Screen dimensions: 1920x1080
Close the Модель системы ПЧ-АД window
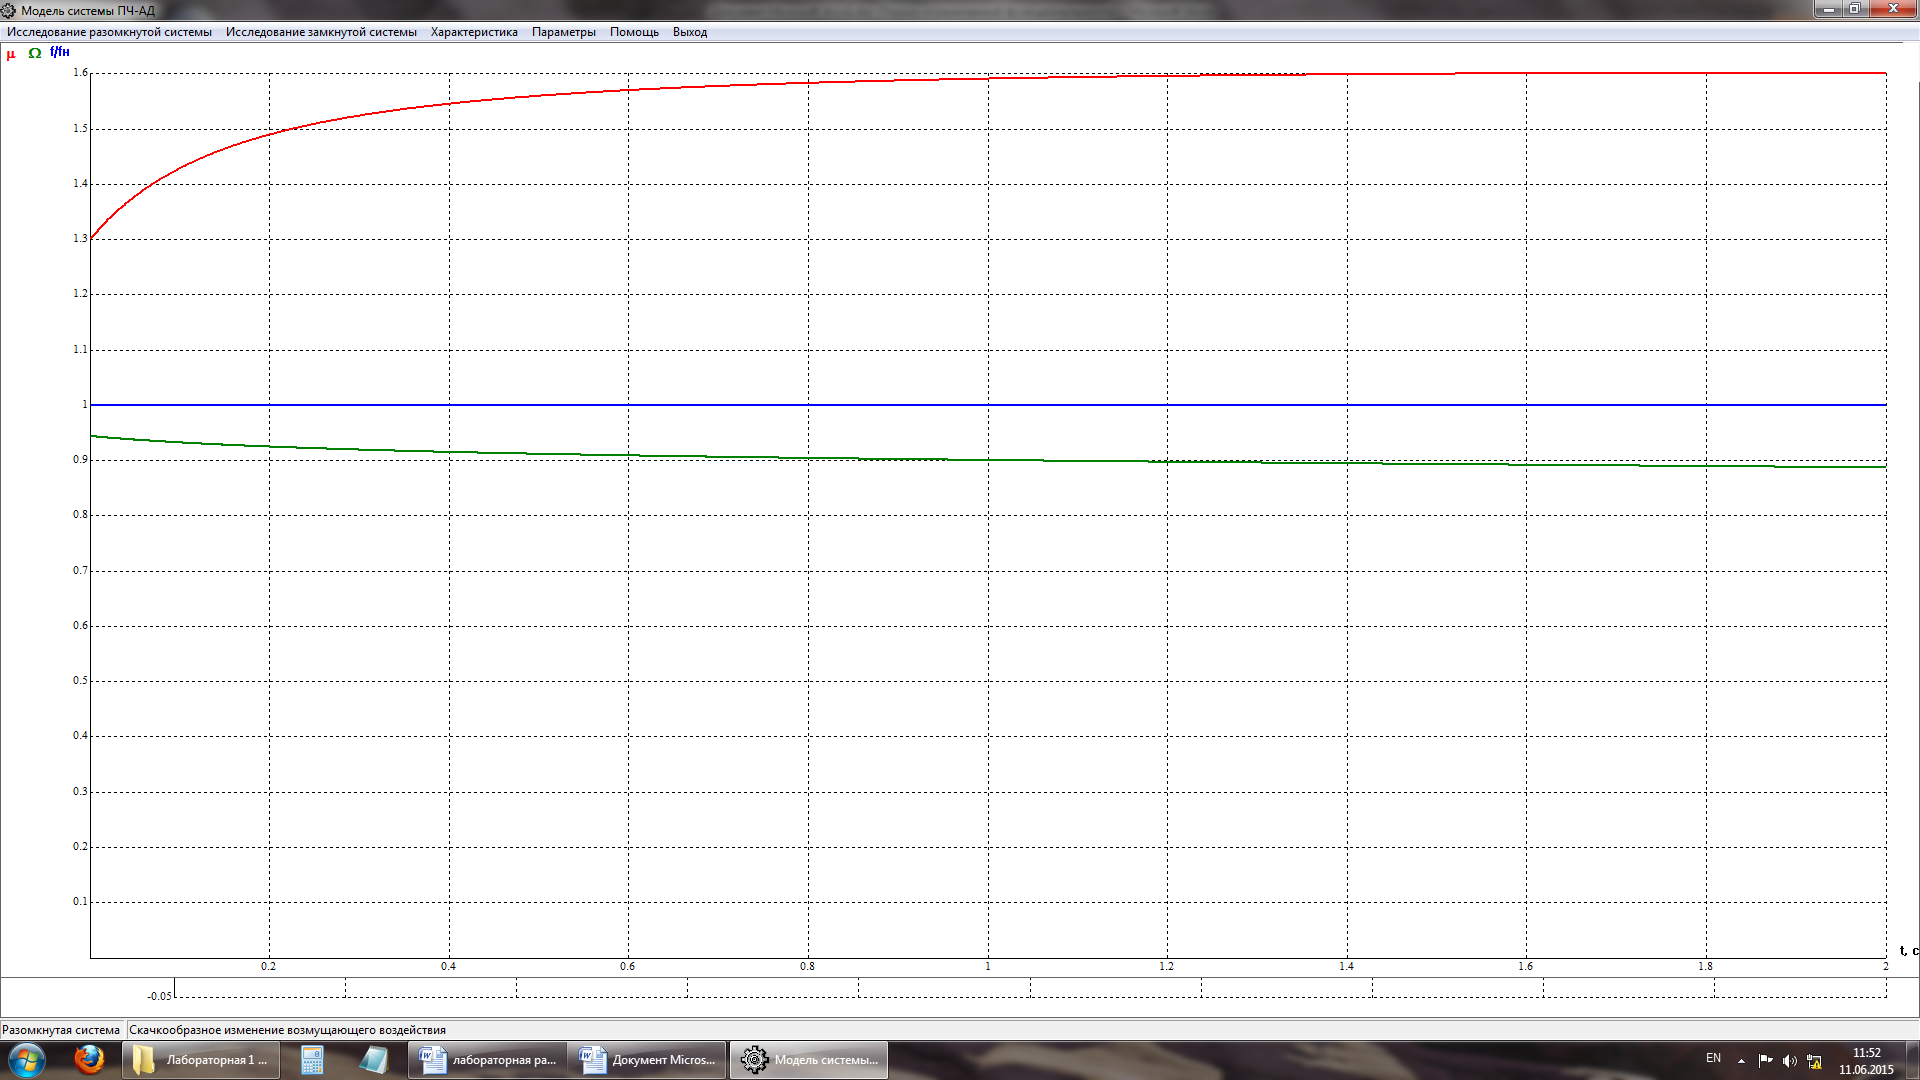pos(1893,9)
